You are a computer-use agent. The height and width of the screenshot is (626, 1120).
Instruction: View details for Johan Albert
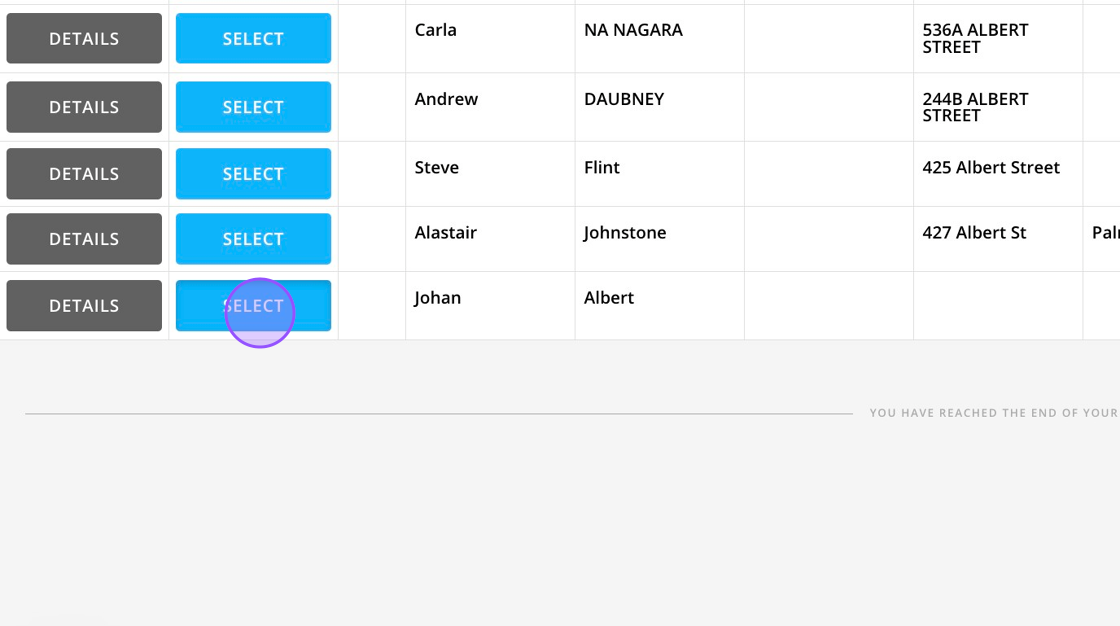click(x=84, y=306)
